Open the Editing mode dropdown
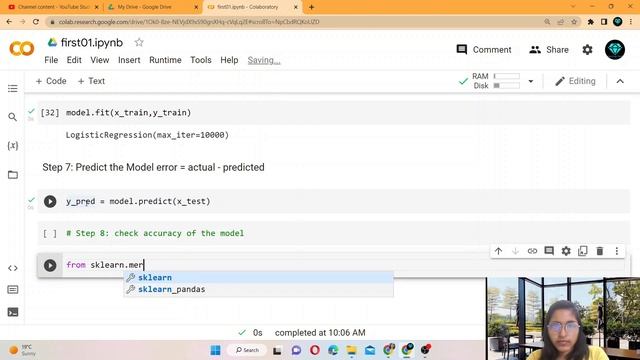Image resolution: width=640 pixels, height=360 pixels. [x=575, y=81]
